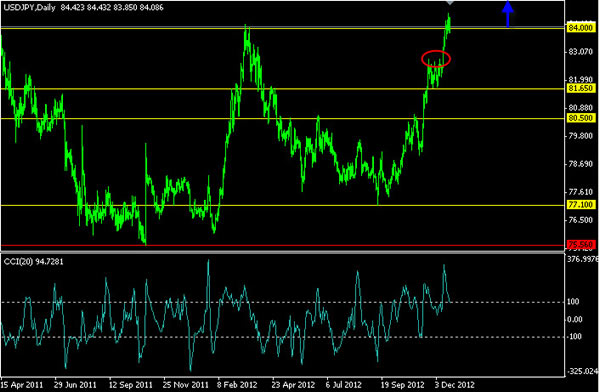Click the -325.024 CCI scale minimum
The width and height of the screenshot is (600, 392).
[x=583, y=371]
